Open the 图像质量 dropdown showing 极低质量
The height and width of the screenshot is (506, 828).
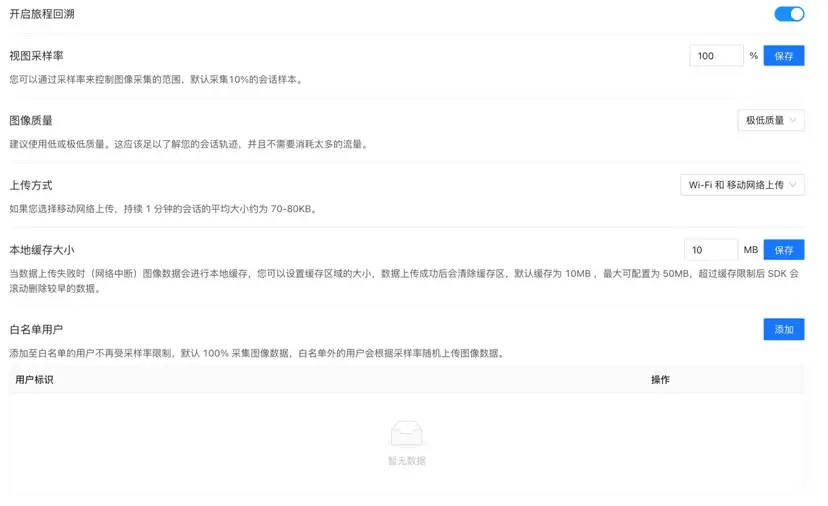(770, 120)
